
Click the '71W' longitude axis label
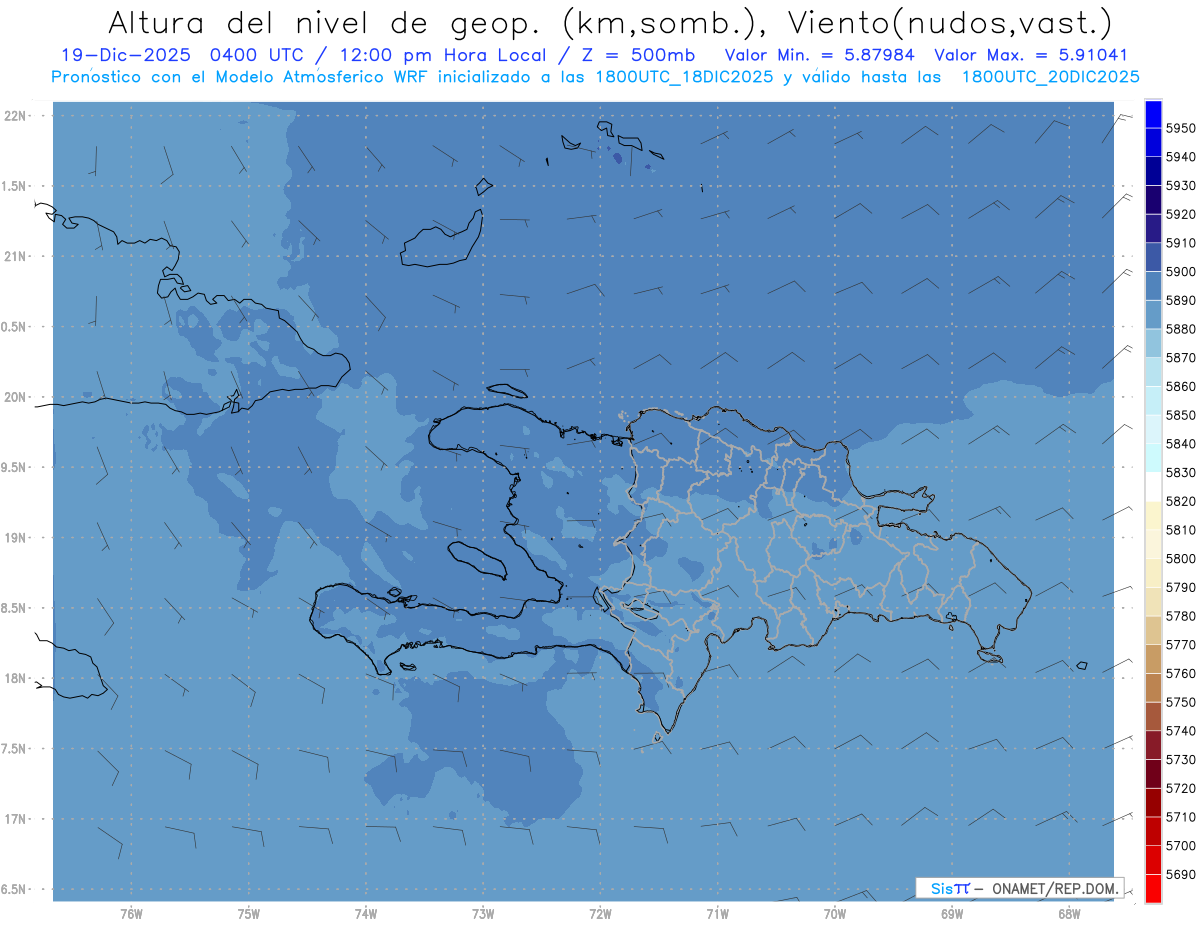click(x=717, y=914)
